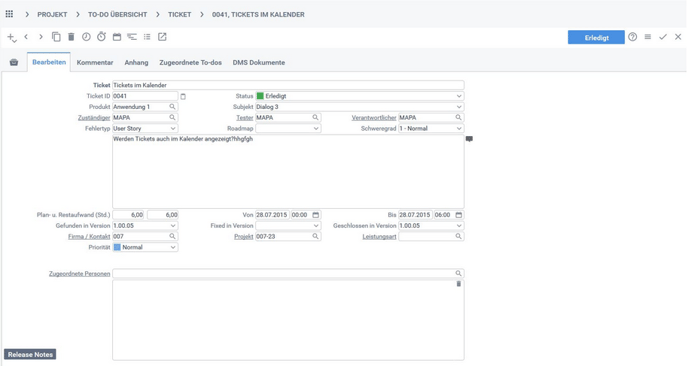
Task: Click the copy ticket icon
Action: pos(56,37)
